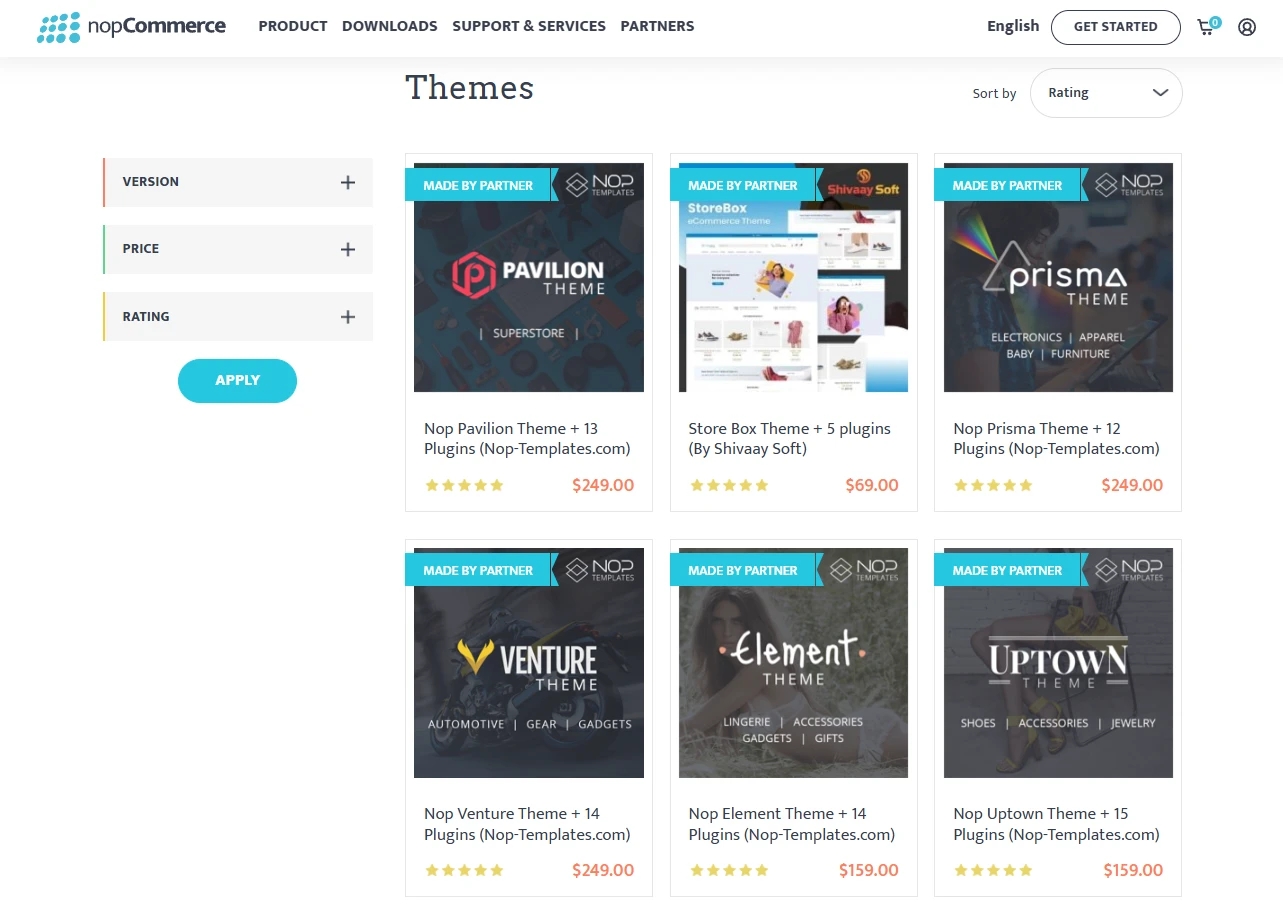Screen dimensions: 1283x902
Task: Open the DOWNLOADS menu
Action: [389, 26]
